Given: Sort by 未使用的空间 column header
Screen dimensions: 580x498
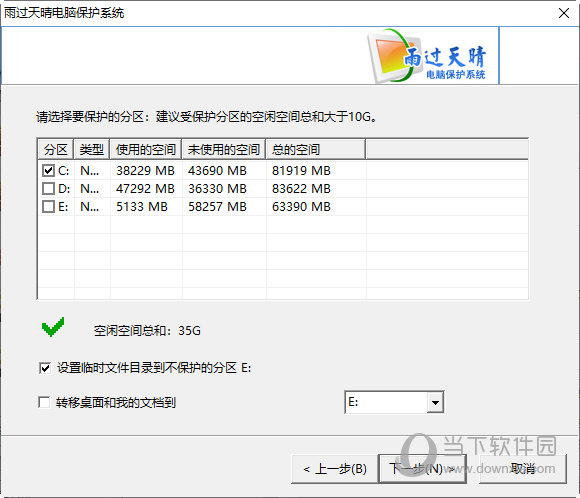Looking at the screenshot, I should [x=224, y=149].
